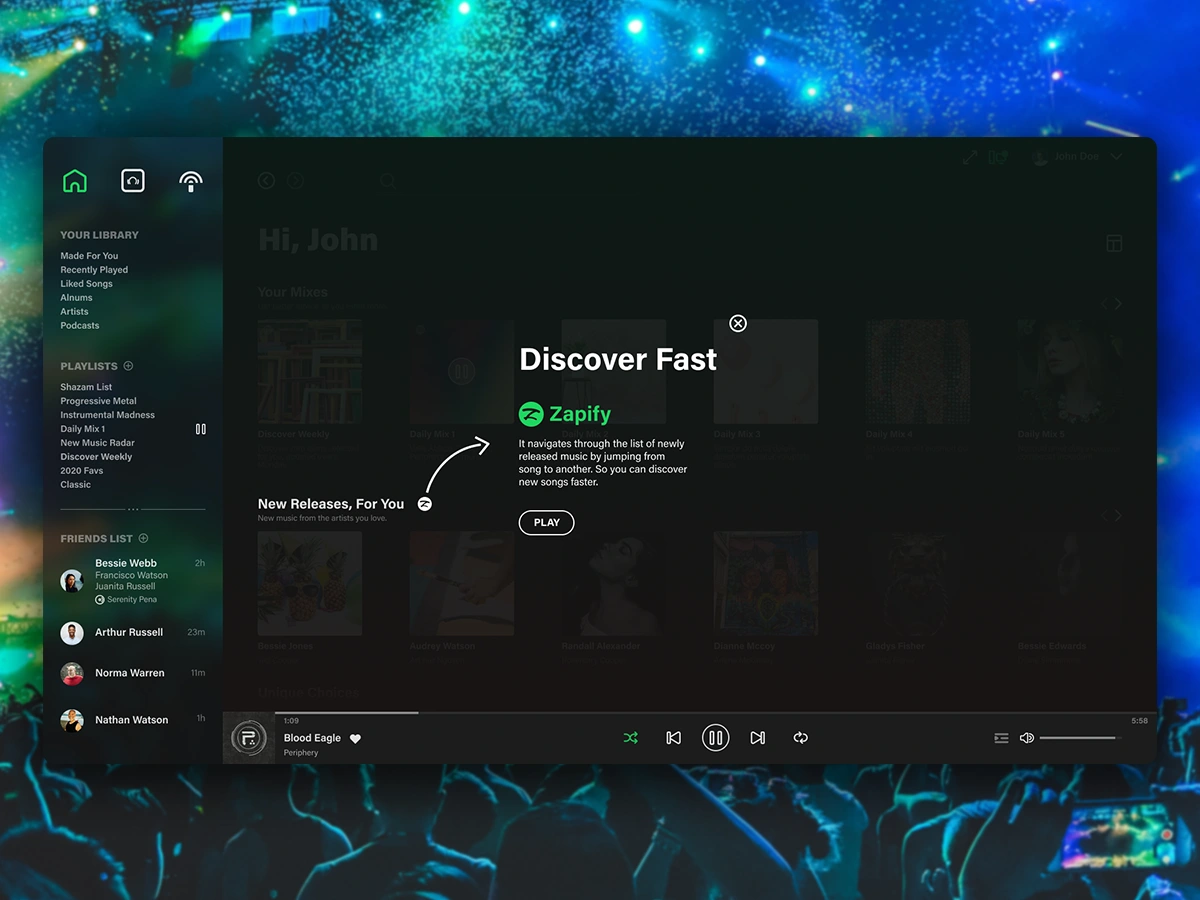The image size is (1200, 900).
Task: Click Arthur Russell's avatar
Action: tap(72, 633)
